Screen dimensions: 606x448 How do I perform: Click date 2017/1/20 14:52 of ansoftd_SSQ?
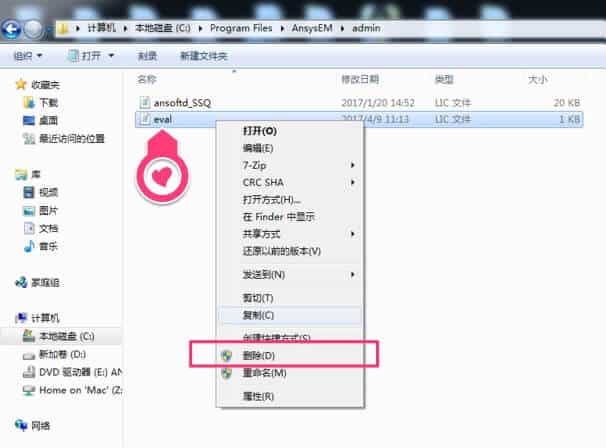coord(378,103)
